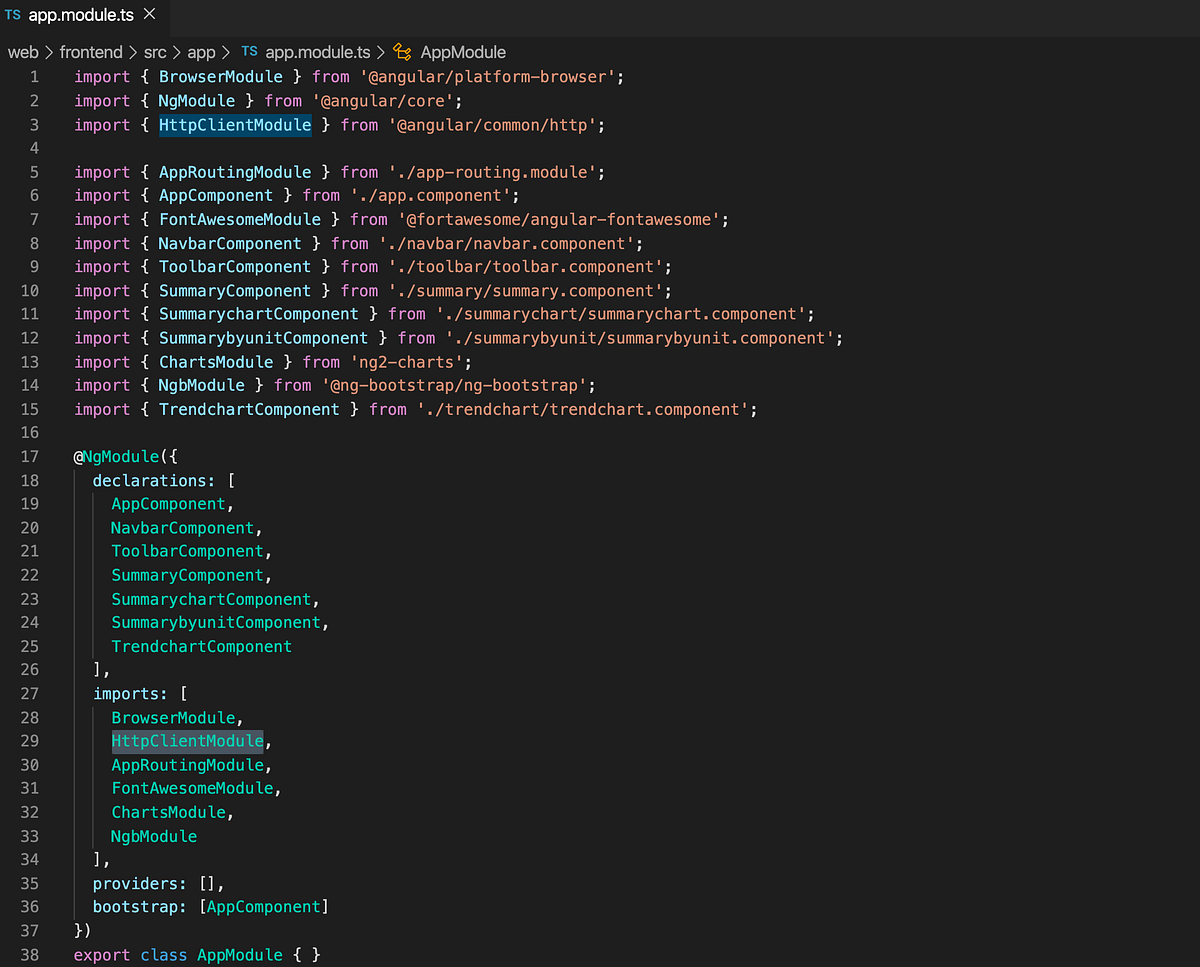The height and width of the screenshot is (967, 1200).
Task: Click 'AppComponent' in the bootstrap array
Action: [264, 906]
